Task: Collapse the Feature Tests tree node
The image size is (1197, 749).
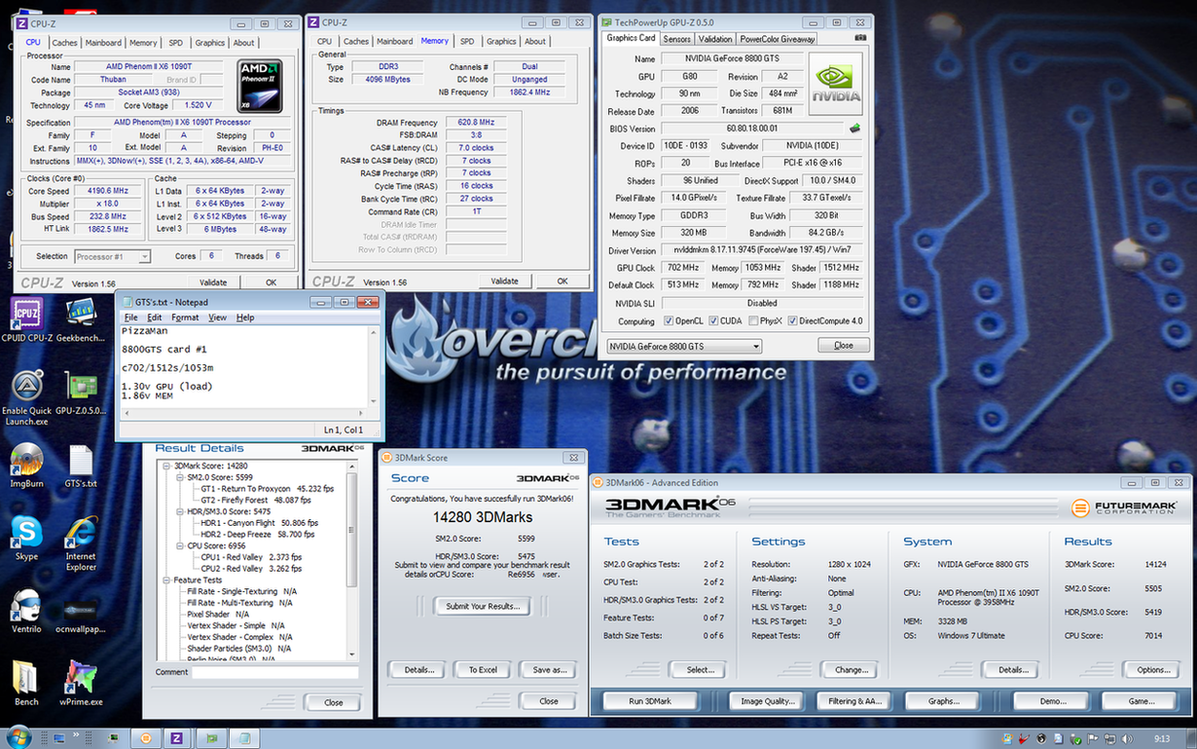Action: (x=166, y=580)
